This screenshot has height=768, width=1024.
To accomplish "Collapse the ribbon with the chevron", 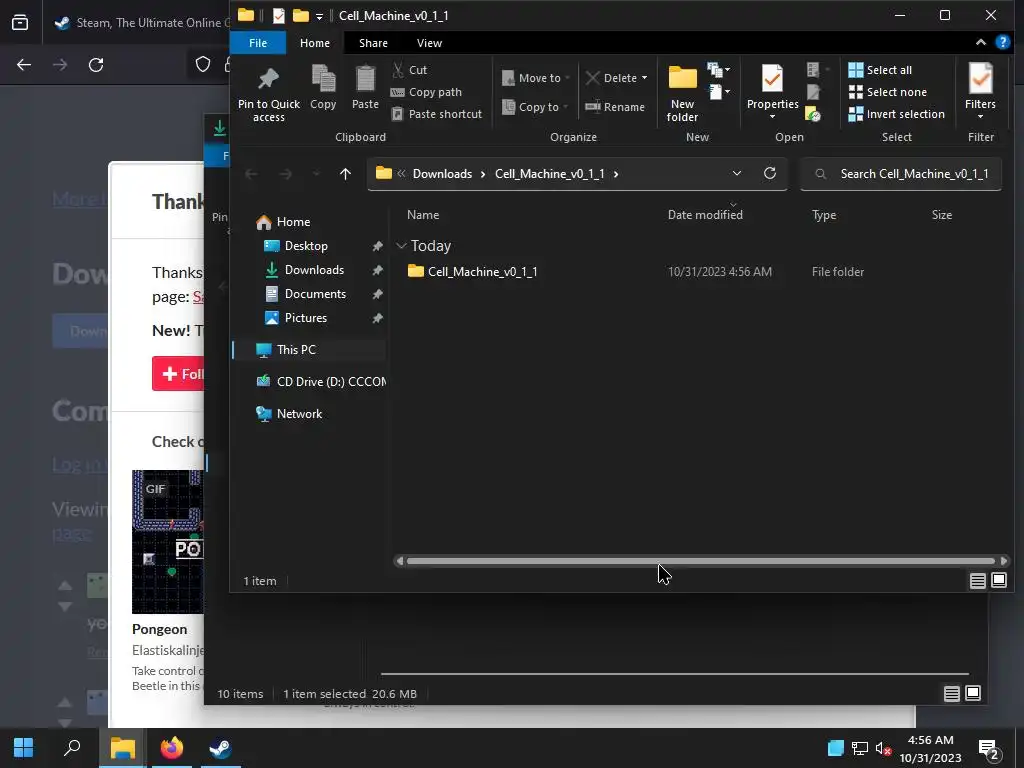I will [981, 42].
